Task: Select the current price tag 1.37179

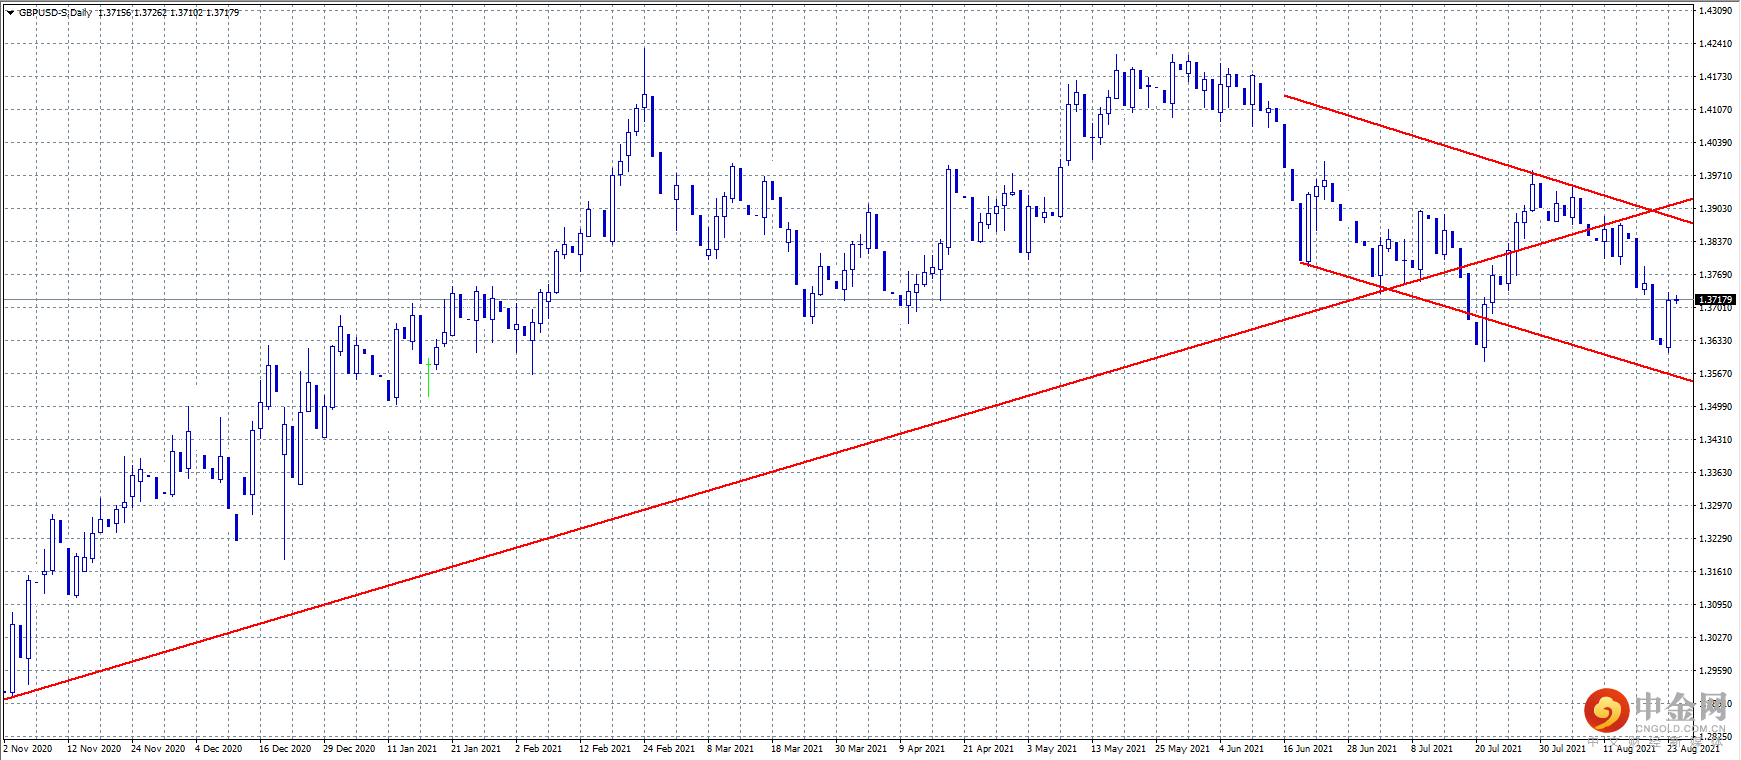Action: (x=1715, y=299)
